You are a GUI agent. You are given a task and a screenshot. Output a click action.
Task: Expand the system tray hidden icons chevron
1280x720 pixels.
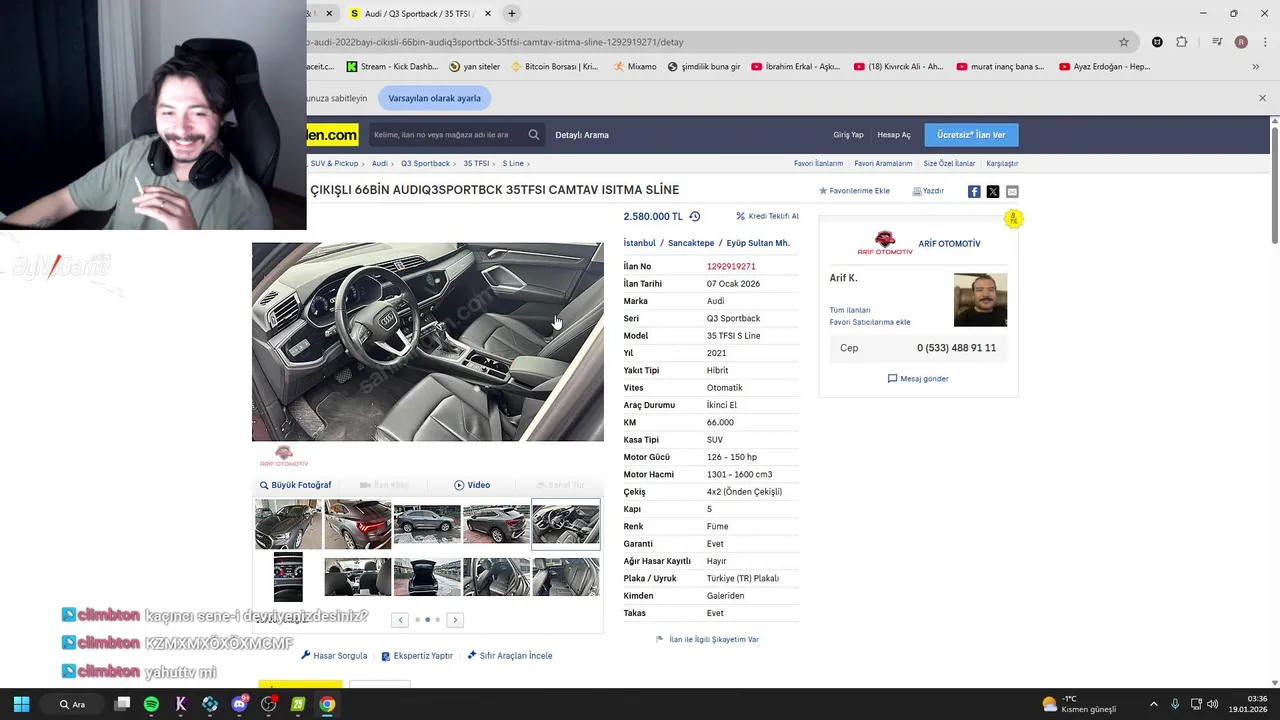coord(1153,704)
